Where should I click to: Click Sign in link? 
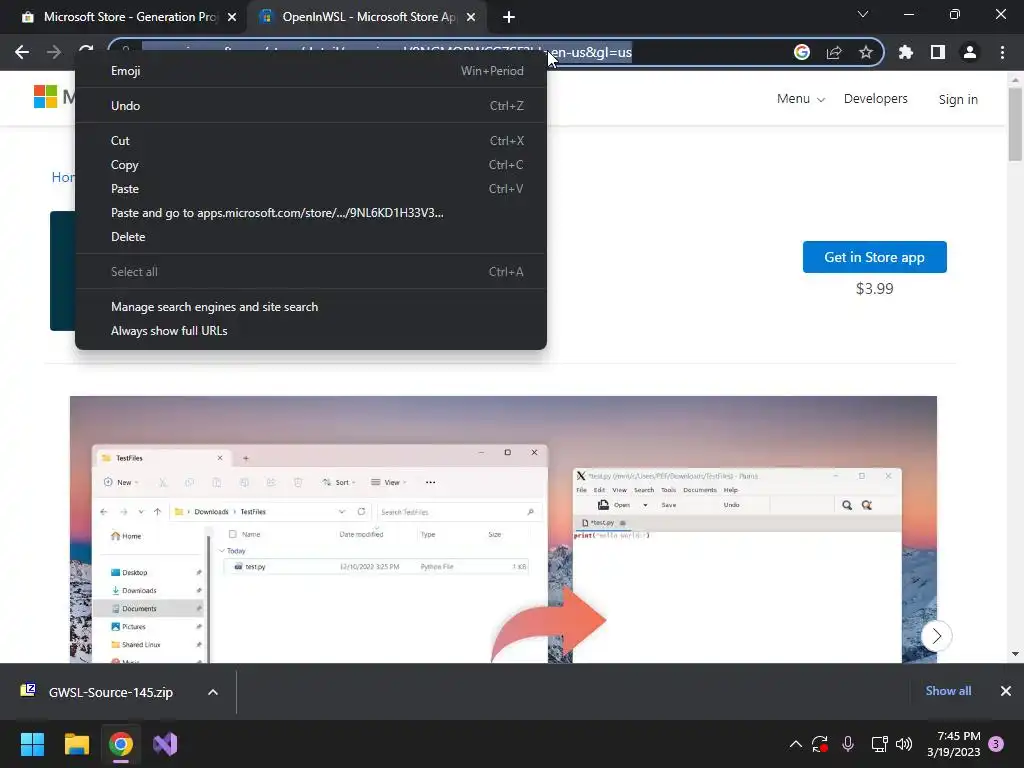point(958,99)
